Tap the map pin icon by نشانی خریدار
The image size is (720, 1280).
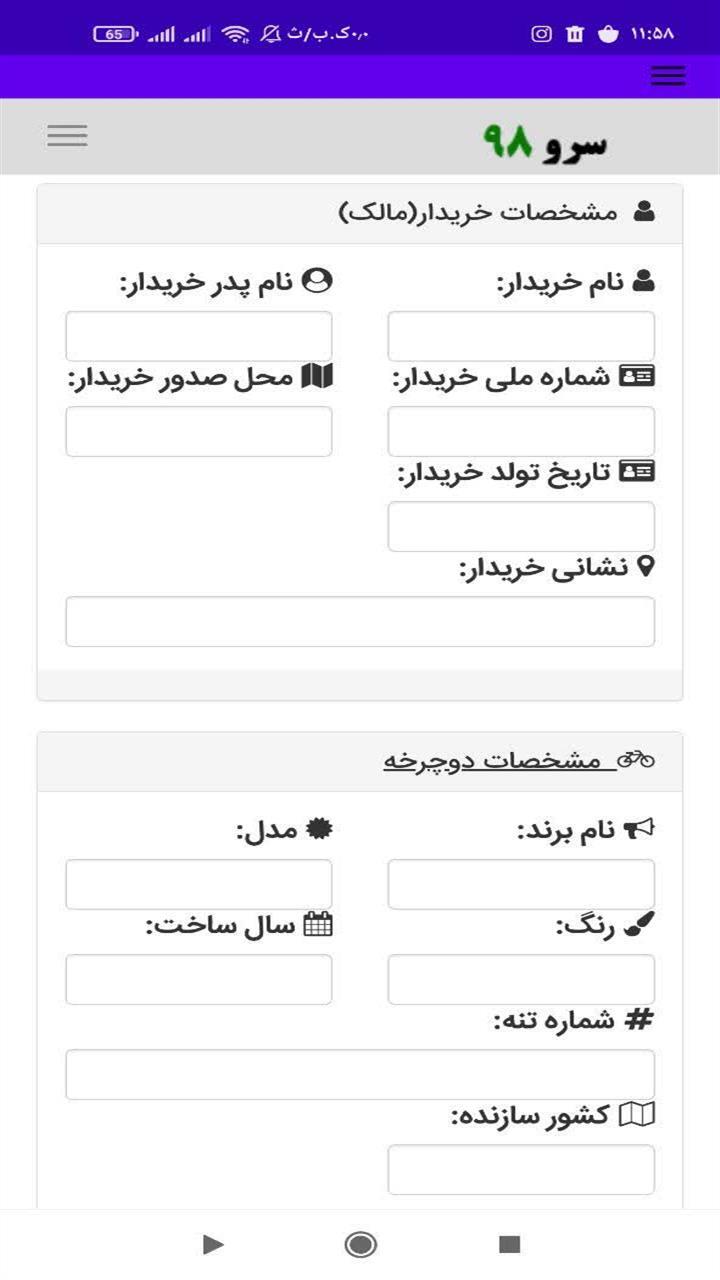tap(646, 567)
